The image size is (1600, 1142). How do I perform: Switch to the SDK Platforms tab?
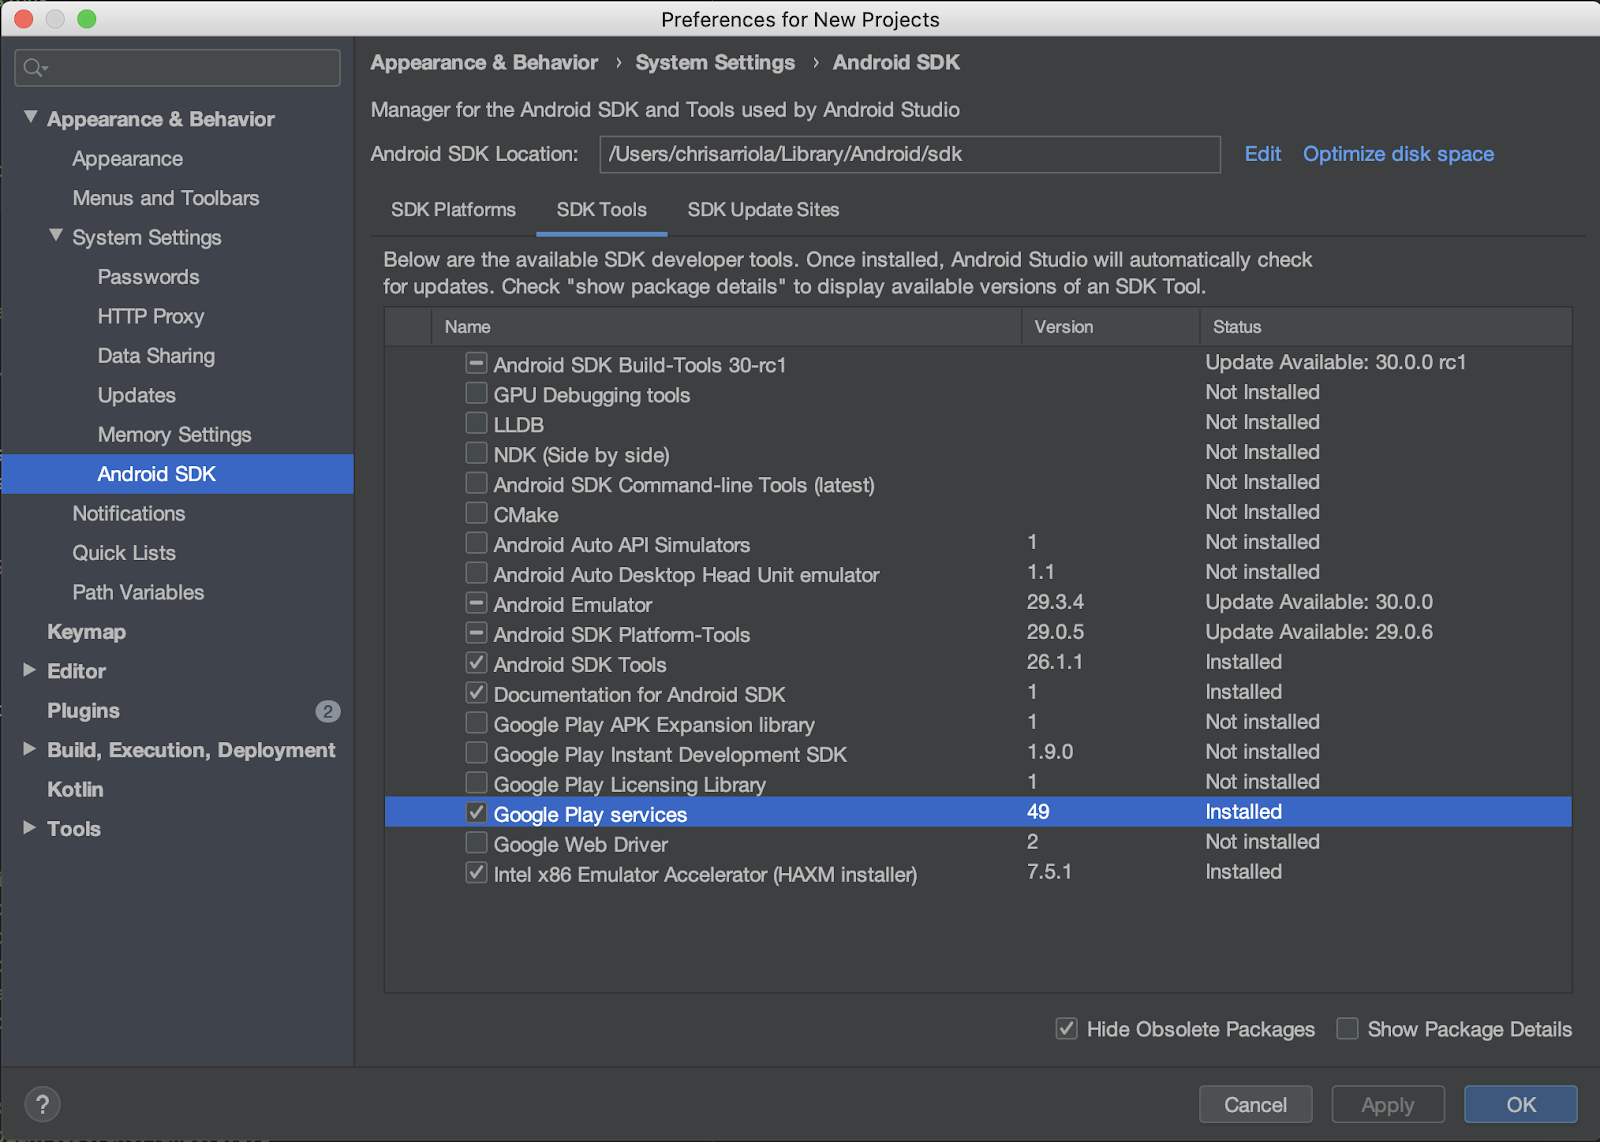point(453,210)
